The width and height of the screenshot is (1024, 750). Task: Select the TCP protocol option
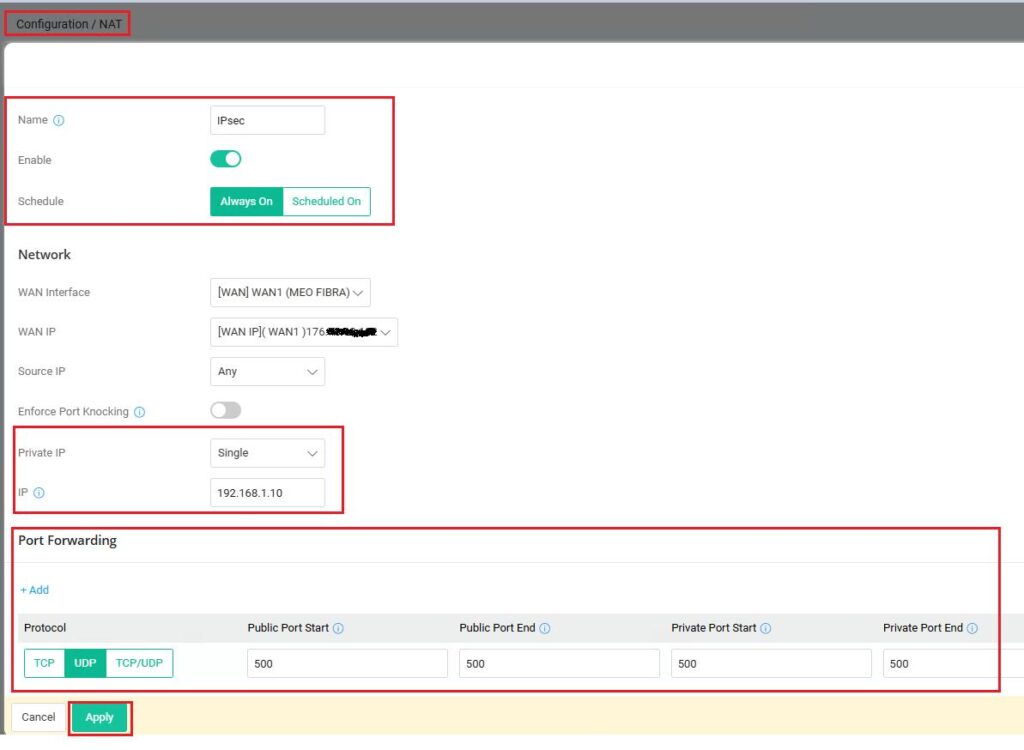click(45, 663)
